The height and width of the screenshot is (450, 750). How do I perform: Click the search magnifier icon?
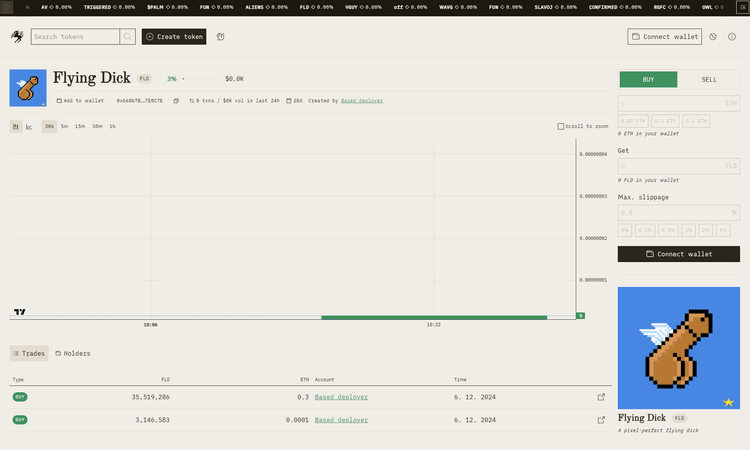[x=128, y=37]
